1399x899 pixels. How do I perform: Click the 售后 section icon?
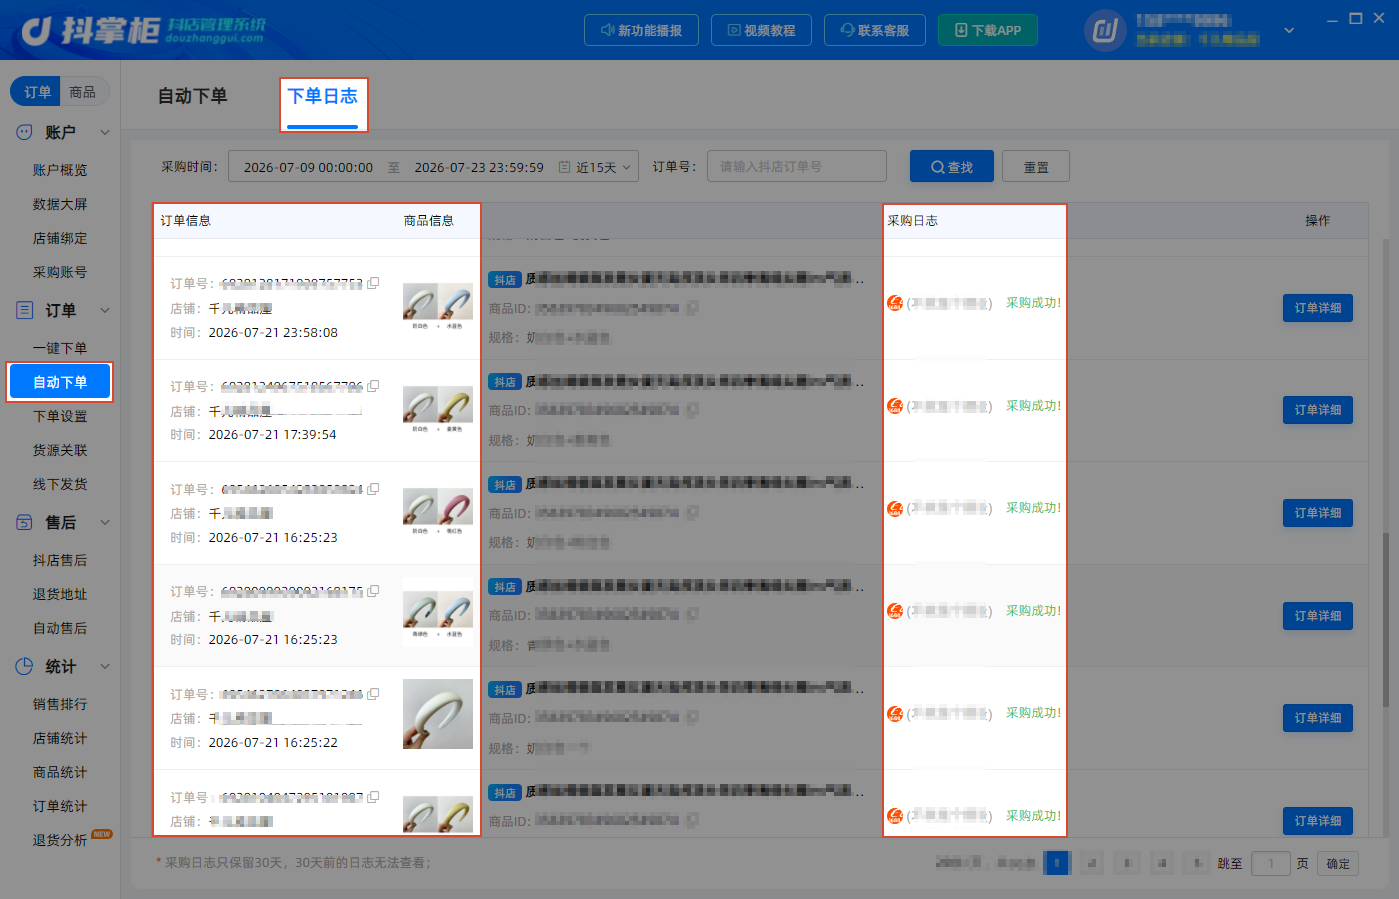(x=25, y=522)
